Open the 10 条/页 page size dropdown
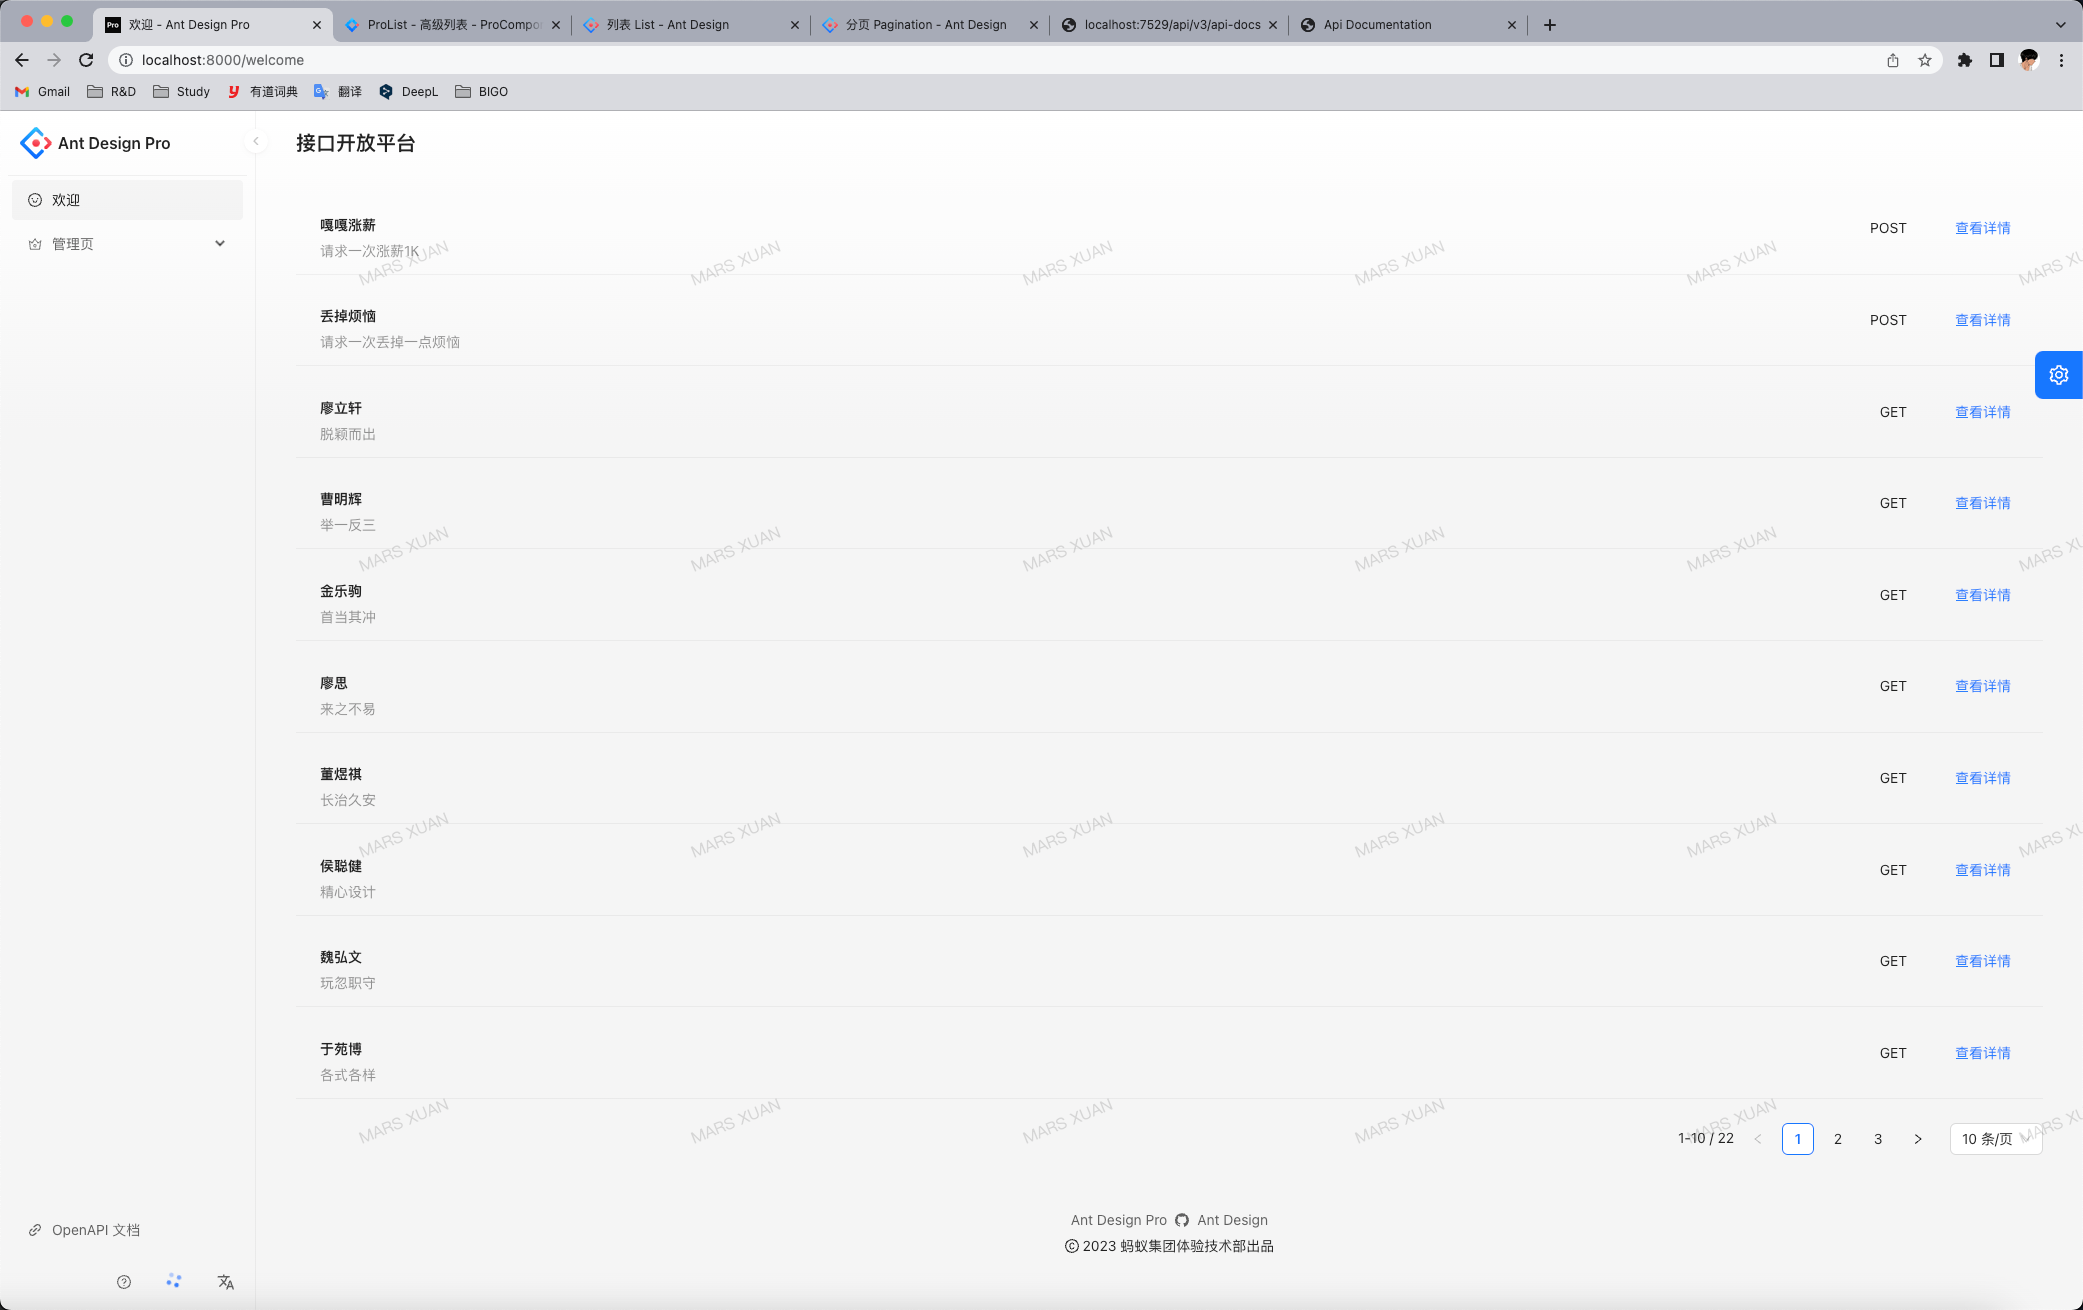Screen dimensions: 2083x1310 point(1995,1139)
